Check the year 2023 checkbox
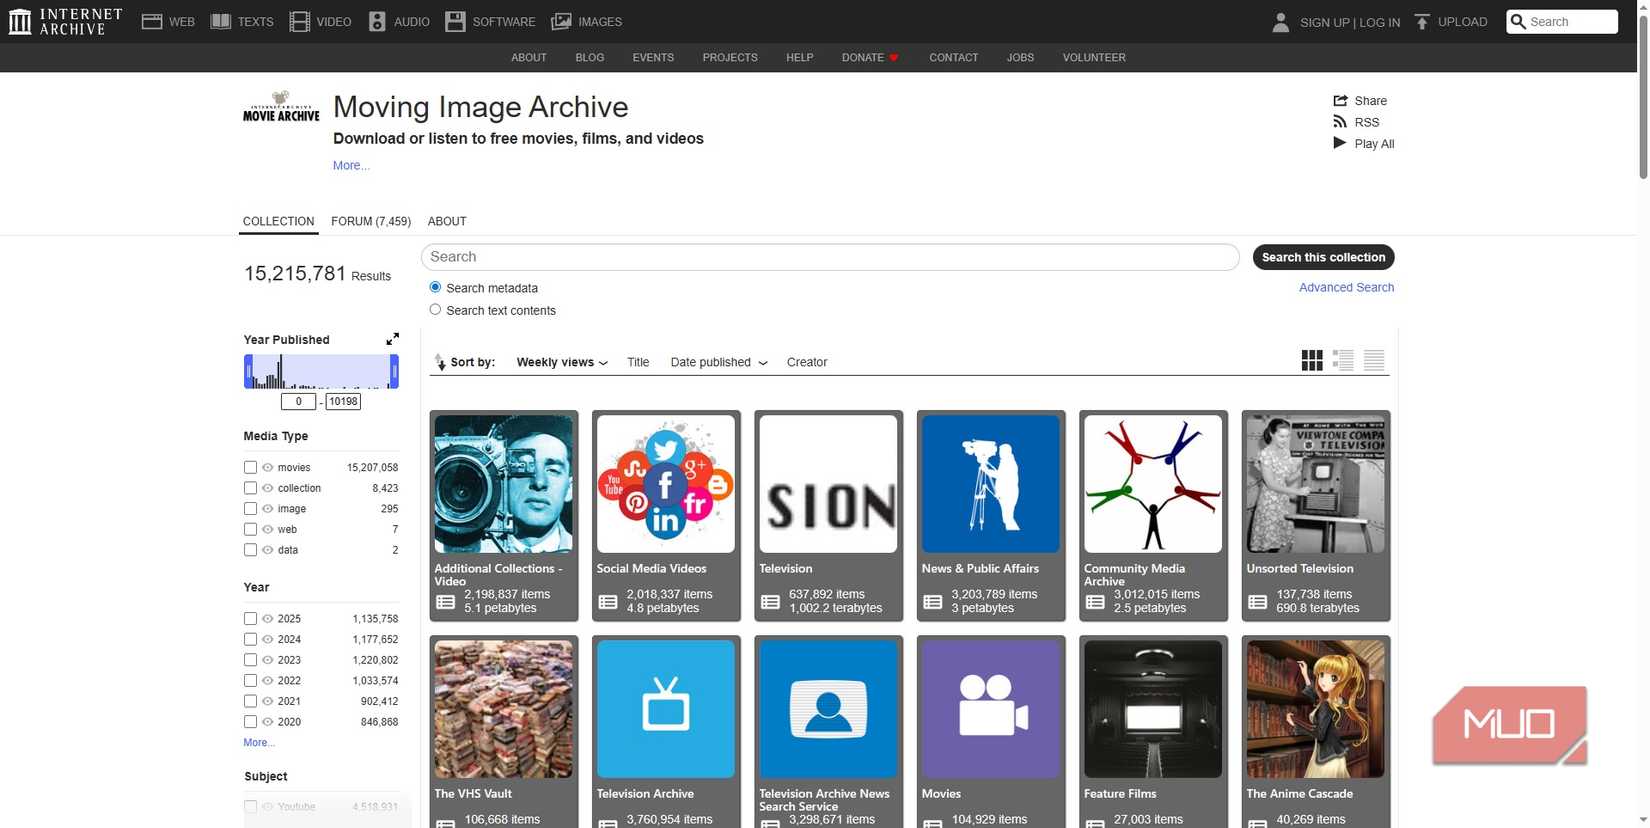 click(x=250, y=660)
